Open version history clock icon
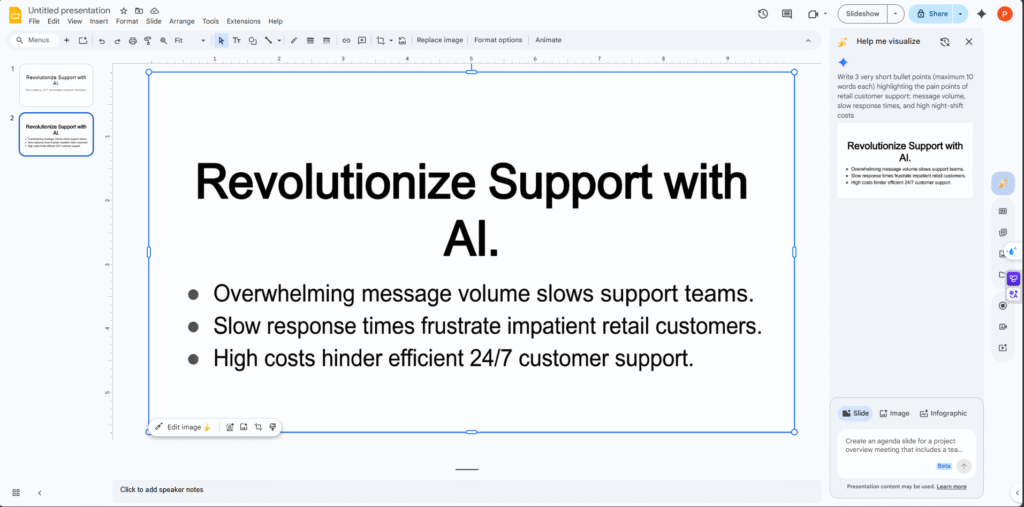 763,14
